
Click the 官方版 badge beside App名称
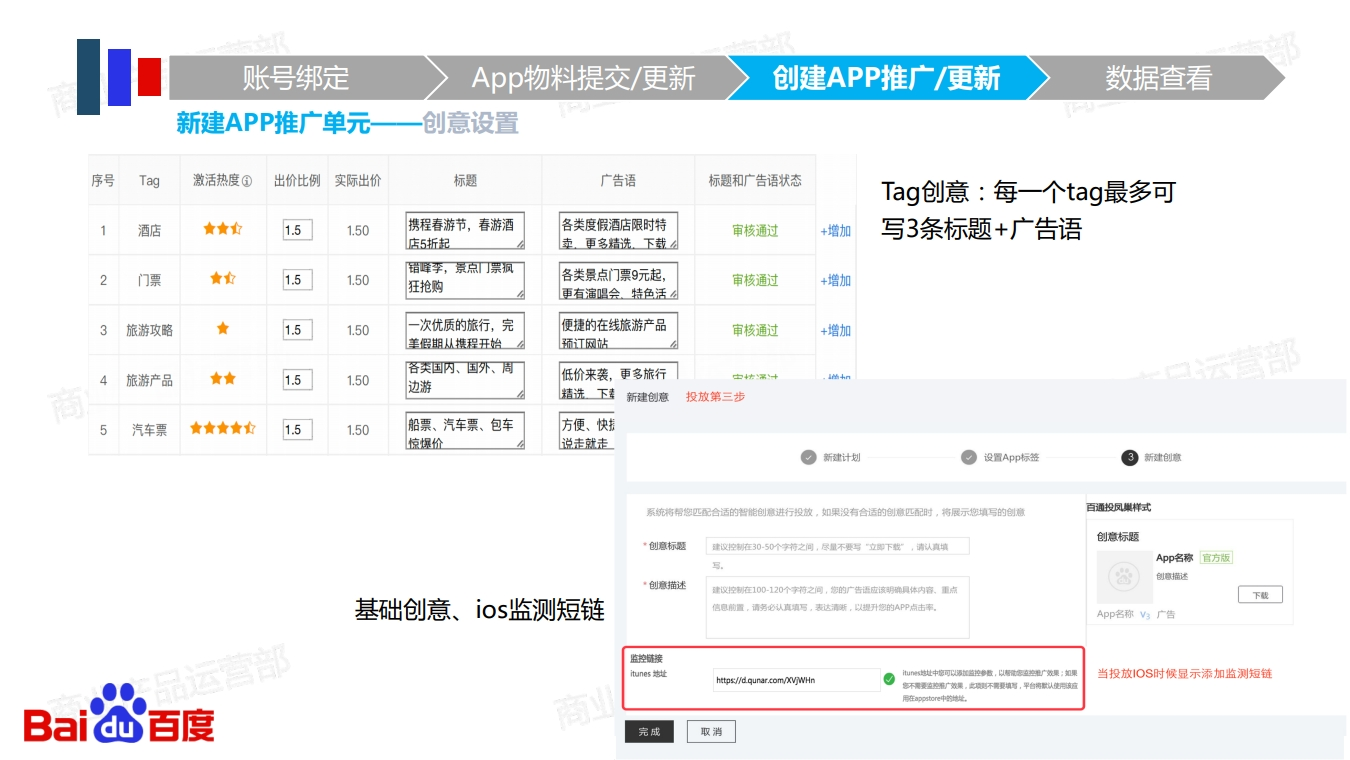point(1216,558)
